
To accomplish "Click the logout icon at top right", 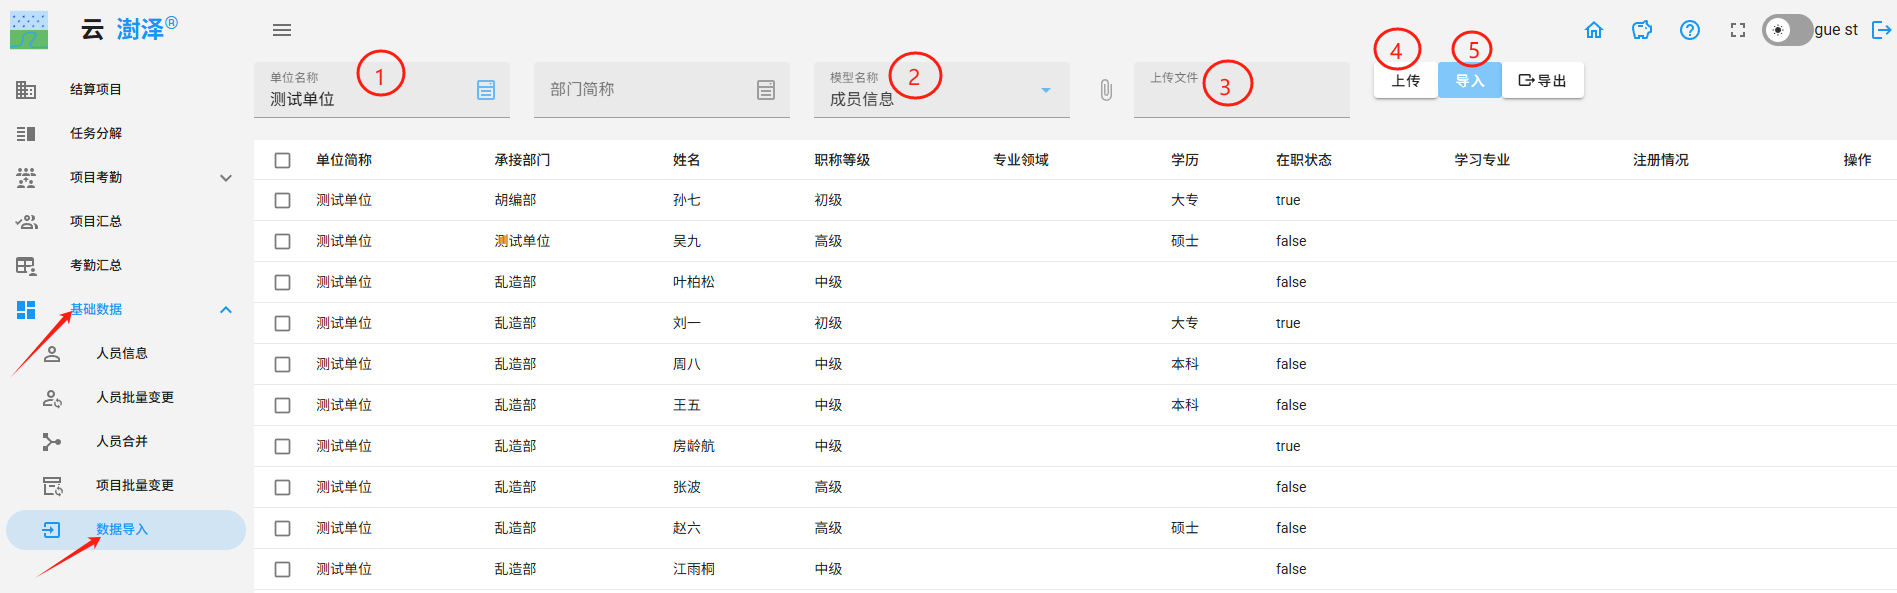I will [1881, 30].
